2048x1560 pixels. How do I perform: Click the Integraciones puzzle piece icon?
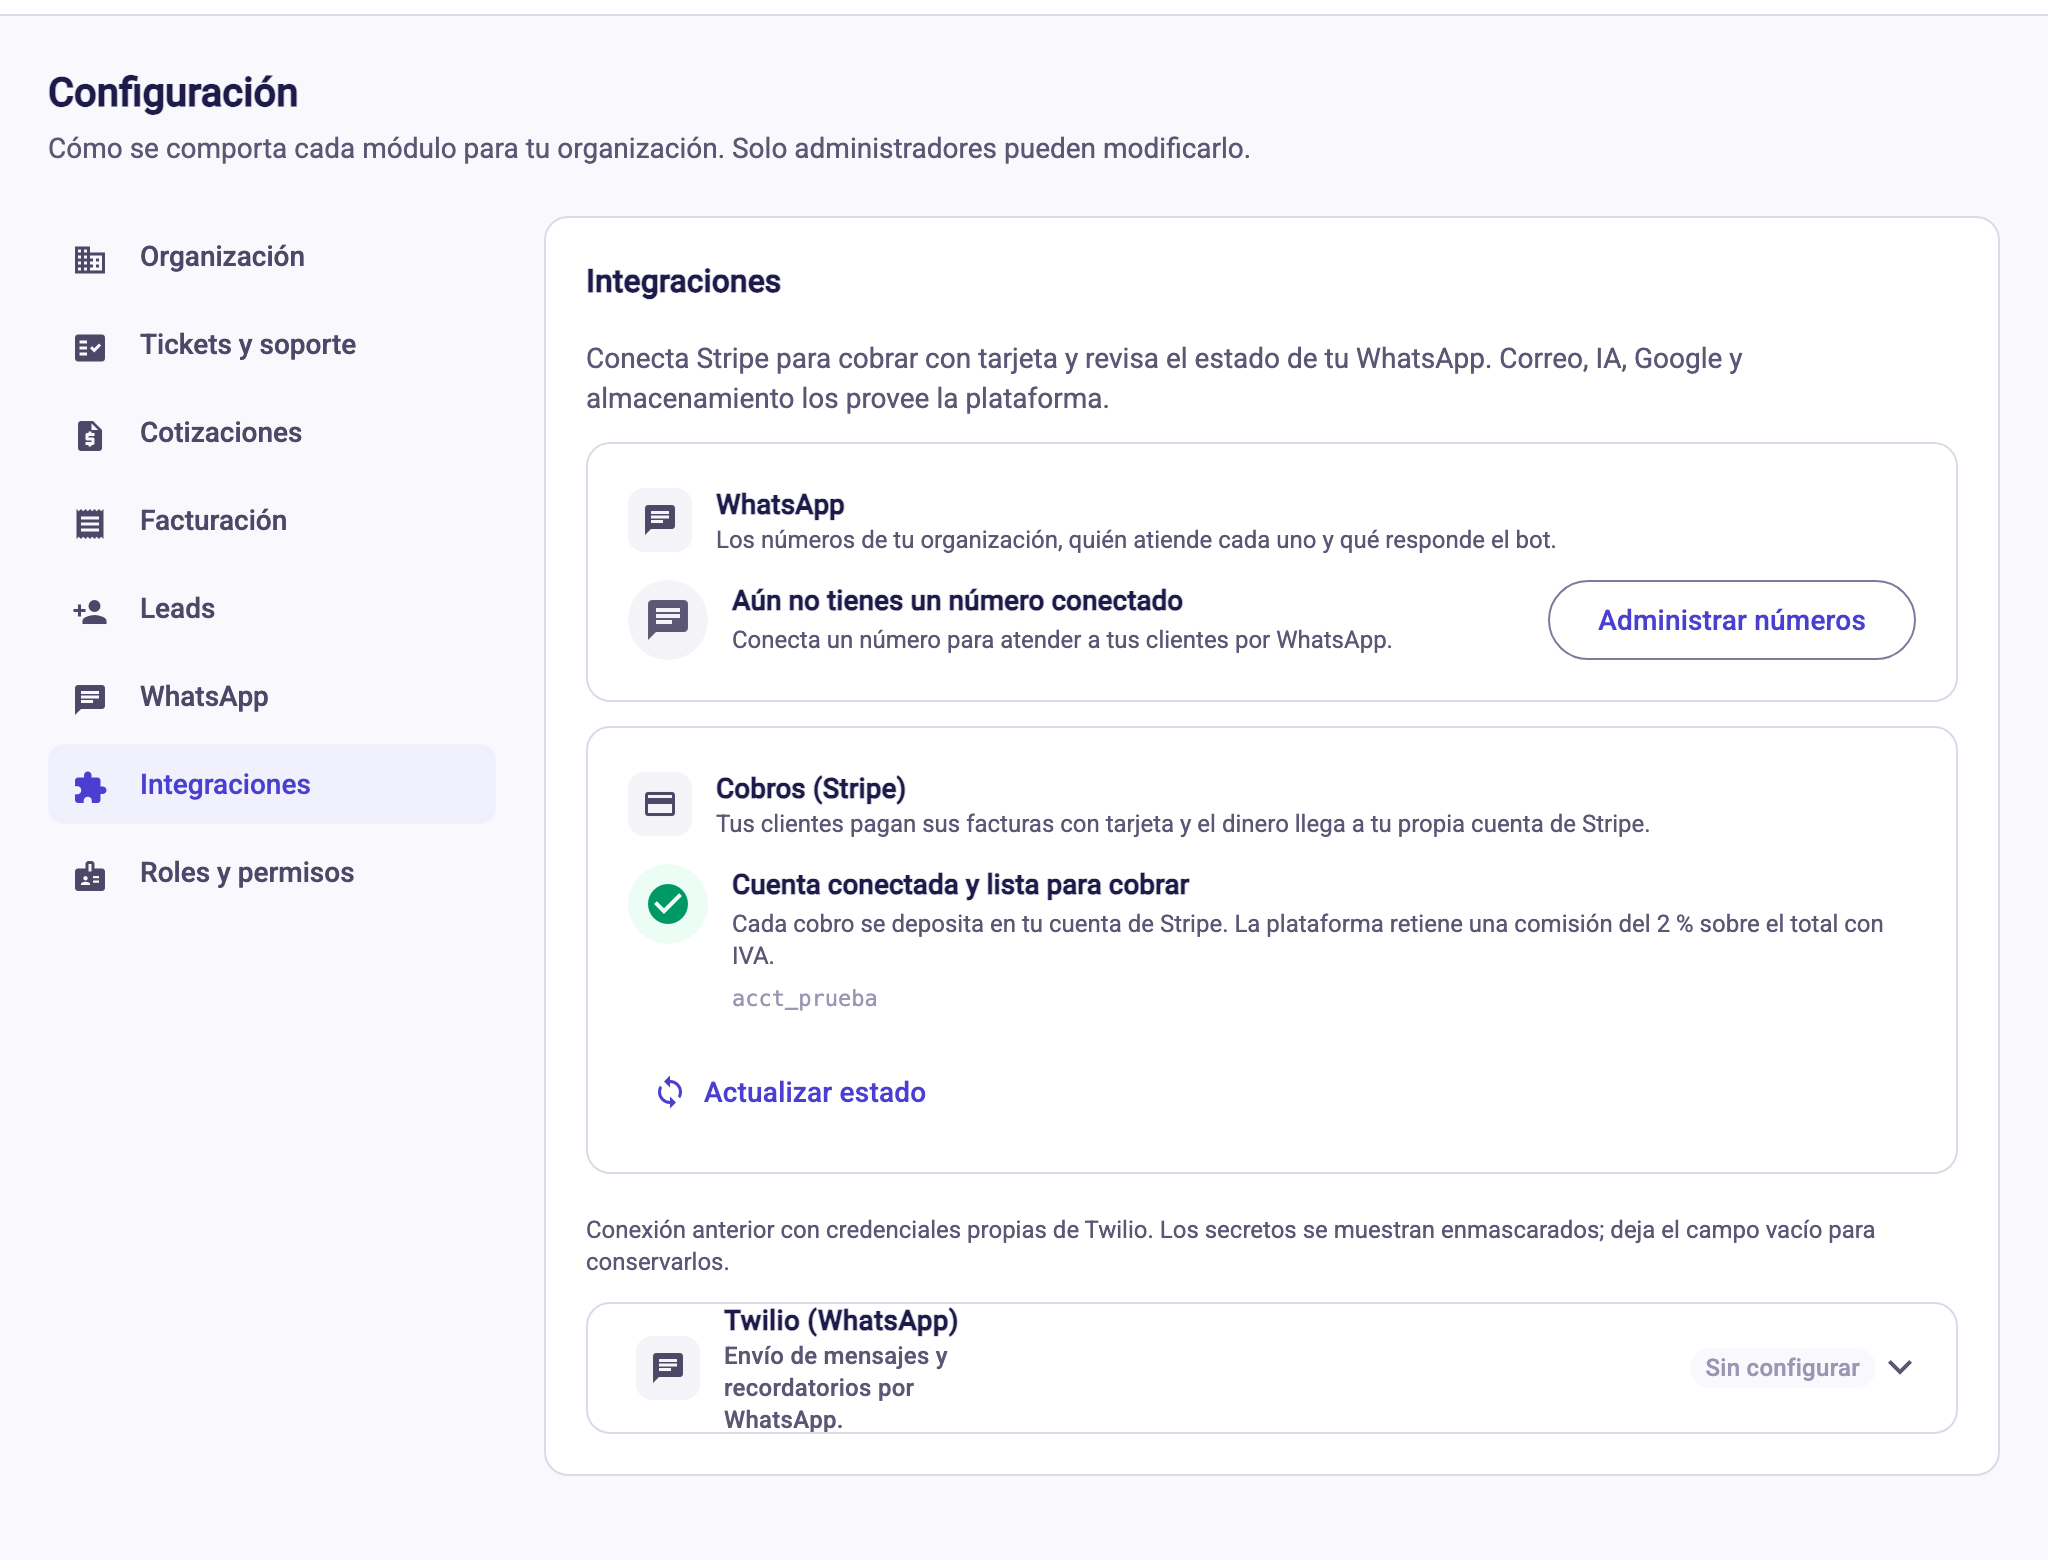tap(90, 787)
